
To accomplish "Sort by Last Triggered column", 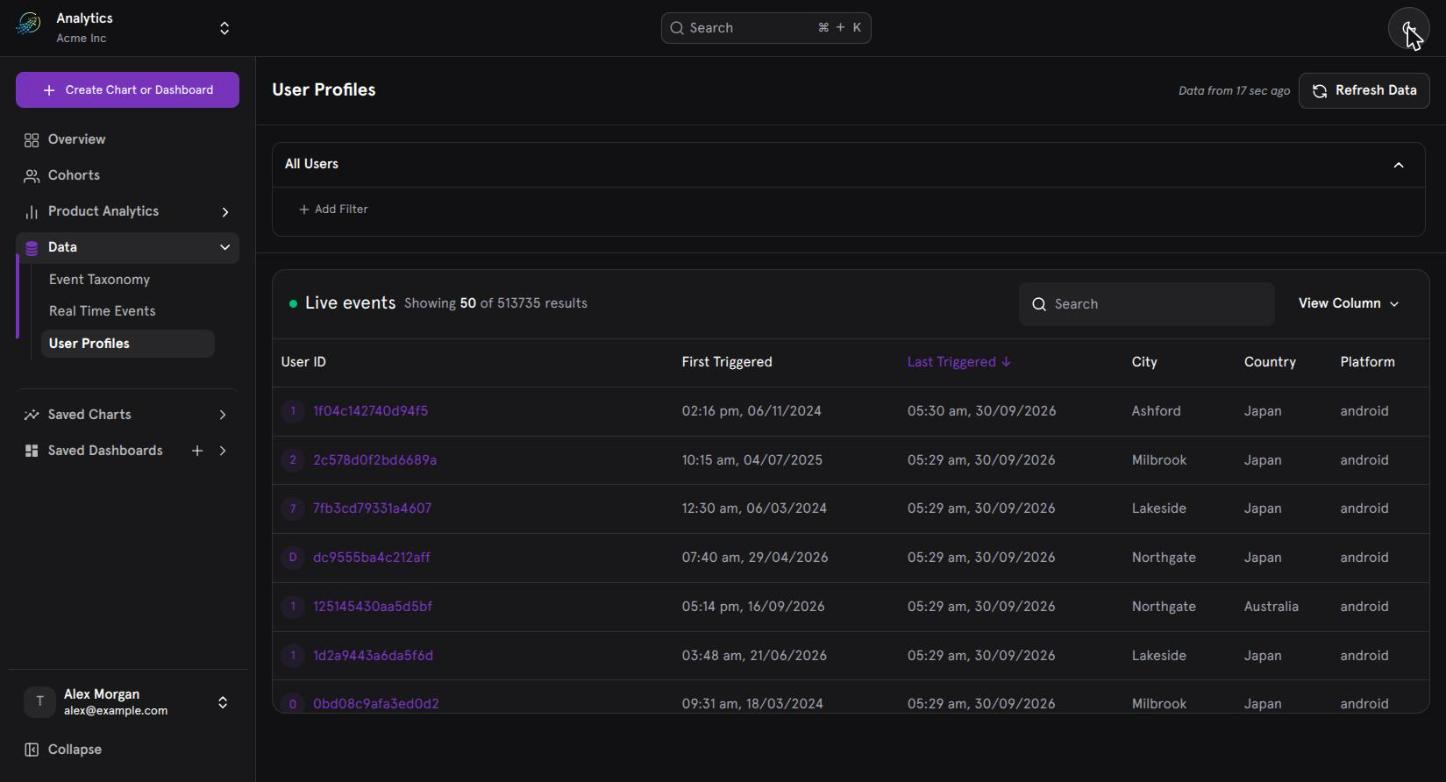I will click(x=959, y=362).
